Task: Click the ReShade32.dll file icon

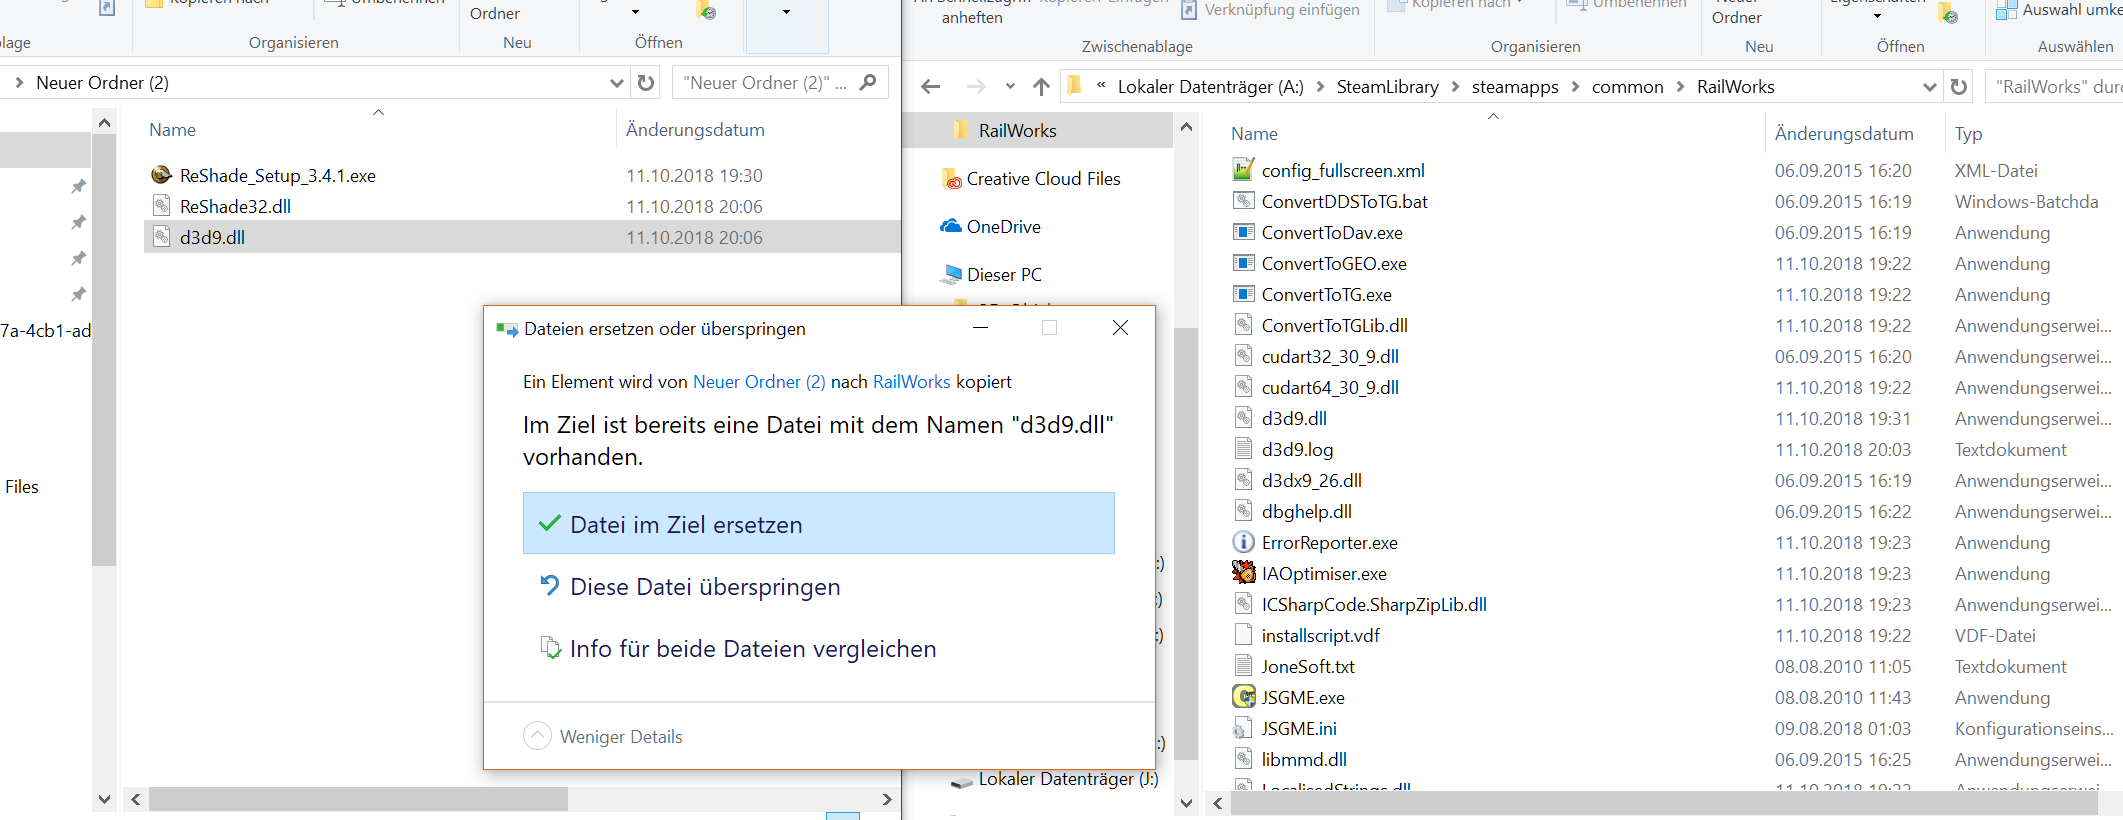Action: [x=161, y=206]
